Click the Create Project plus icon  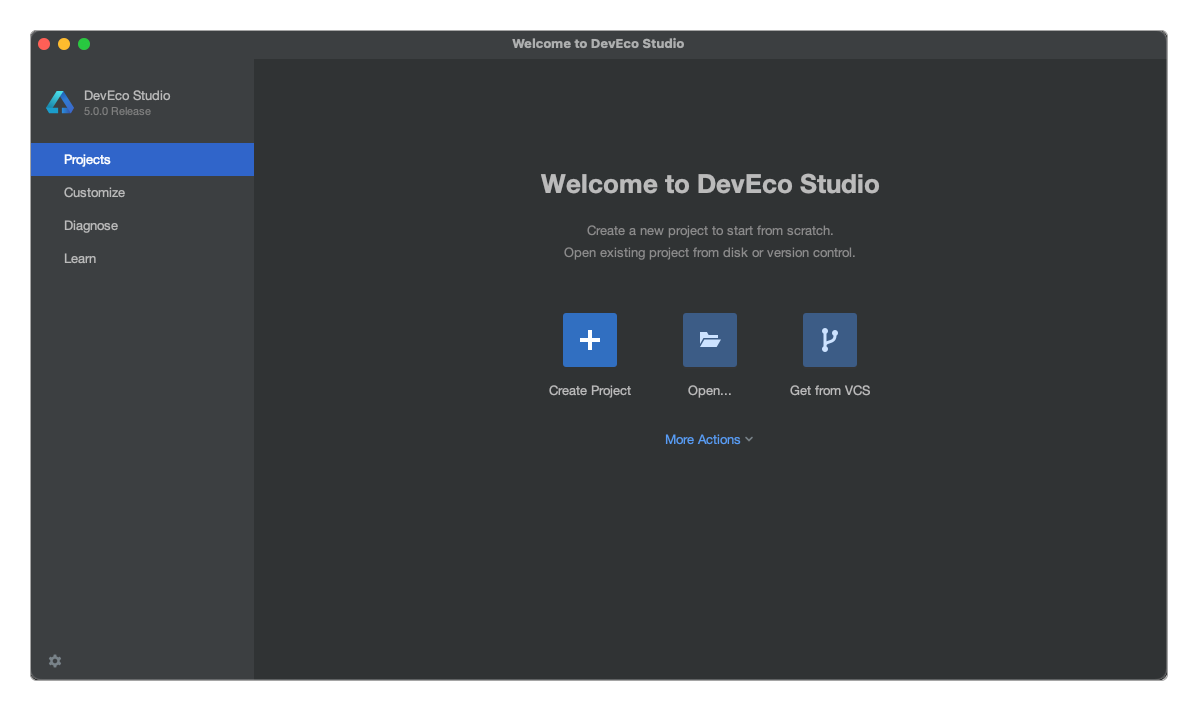589,340
